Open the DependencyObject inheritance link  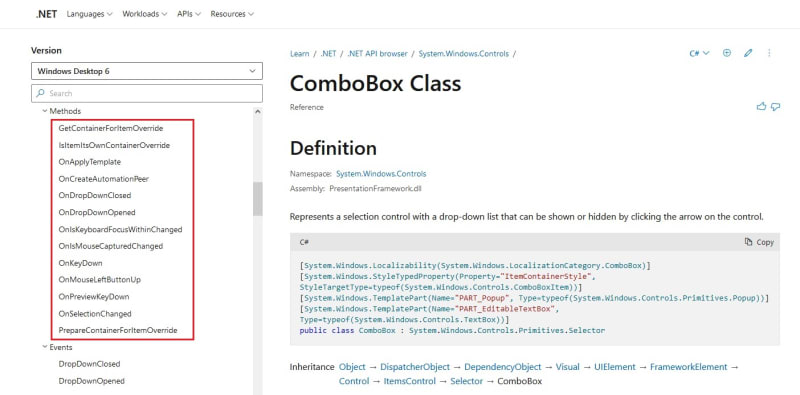[503, 367]
